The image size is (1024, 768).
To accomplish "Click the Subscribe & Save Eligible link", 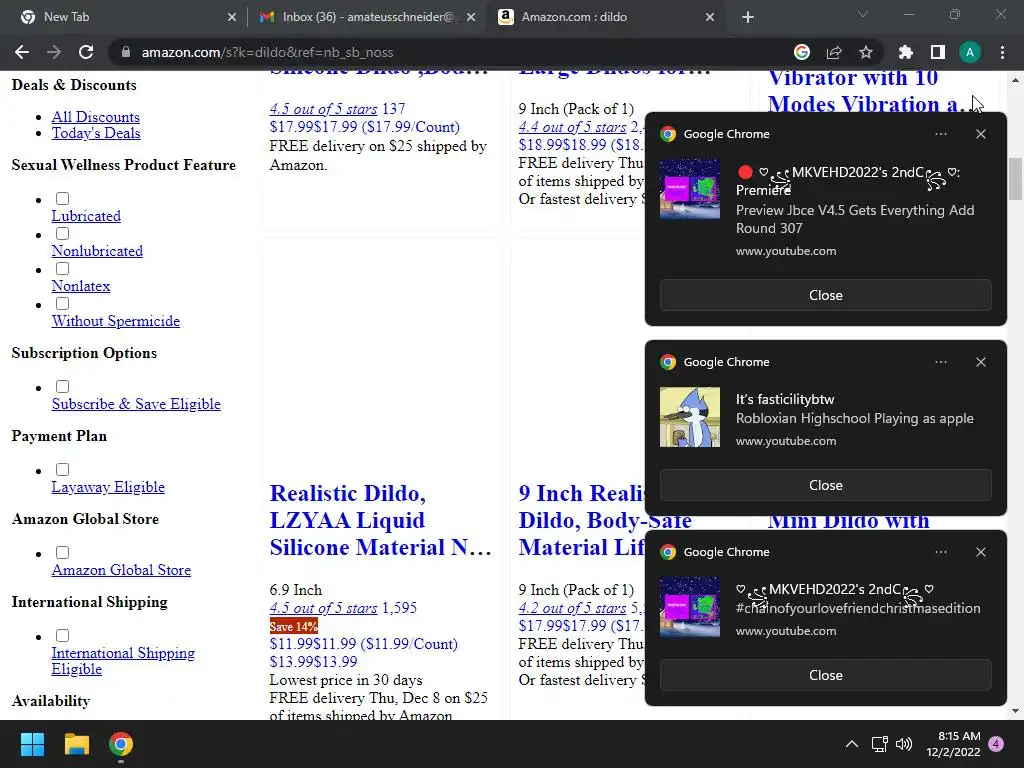I will pyautogui.click(x=136, y=404).
